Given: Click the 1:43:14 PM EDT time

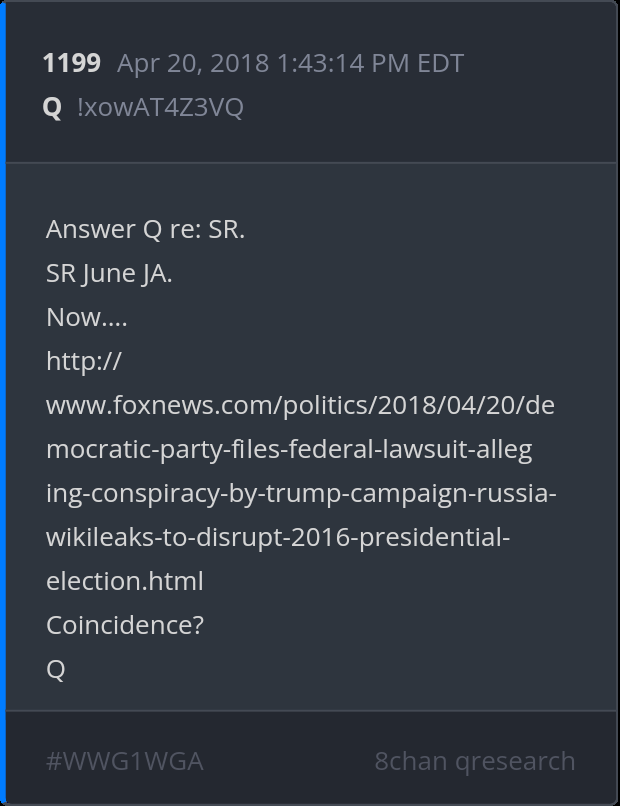Looking at the screenshot, I should pyautogui.click(x=370, y=64).
